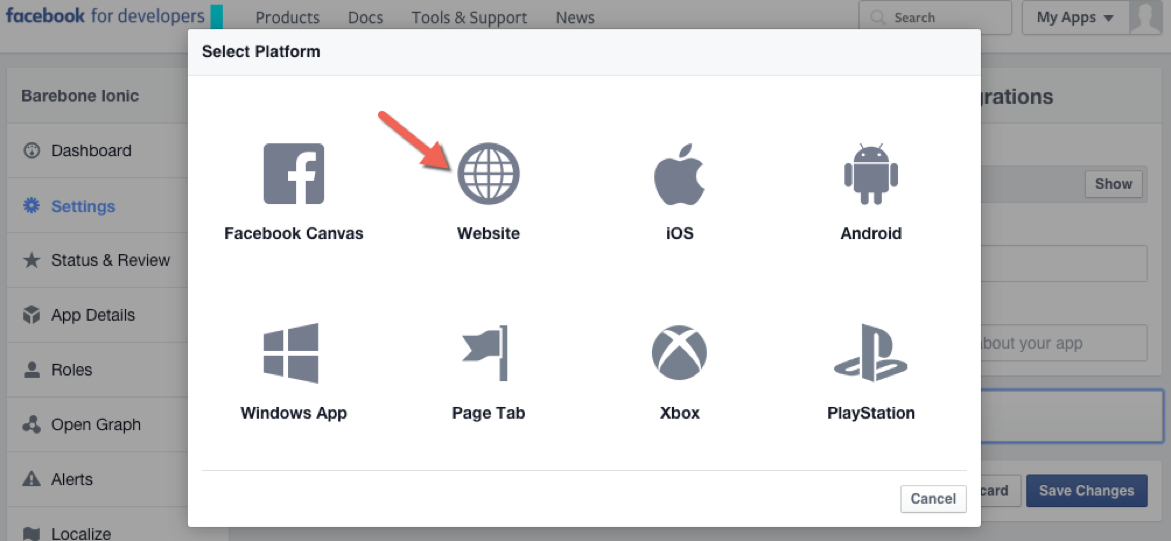Click the Page Tab label text
The image size is (1171, 541).
[x=488, y=413]
